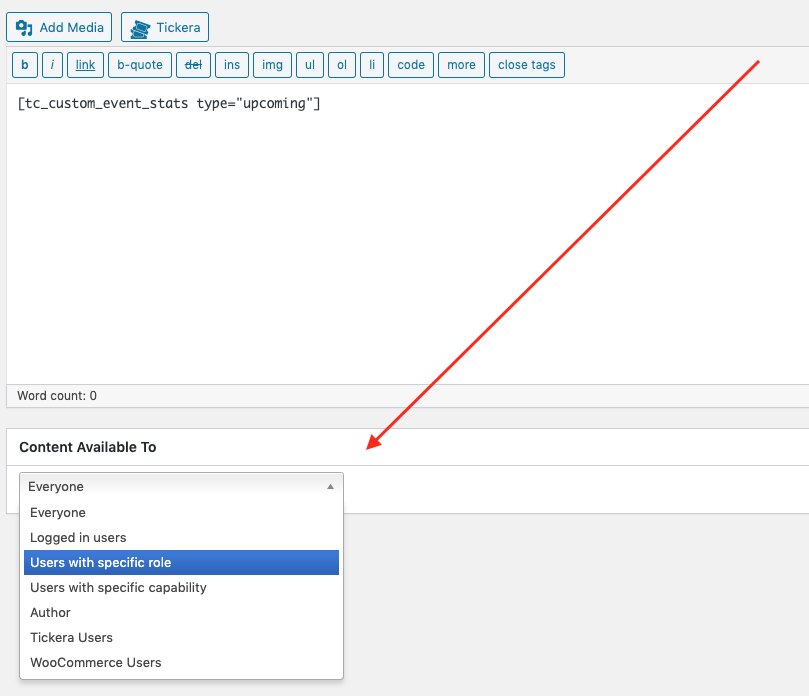Screen dimensions: 809x696
Task: Choose Logged in users option
Action: pos(181,538)
